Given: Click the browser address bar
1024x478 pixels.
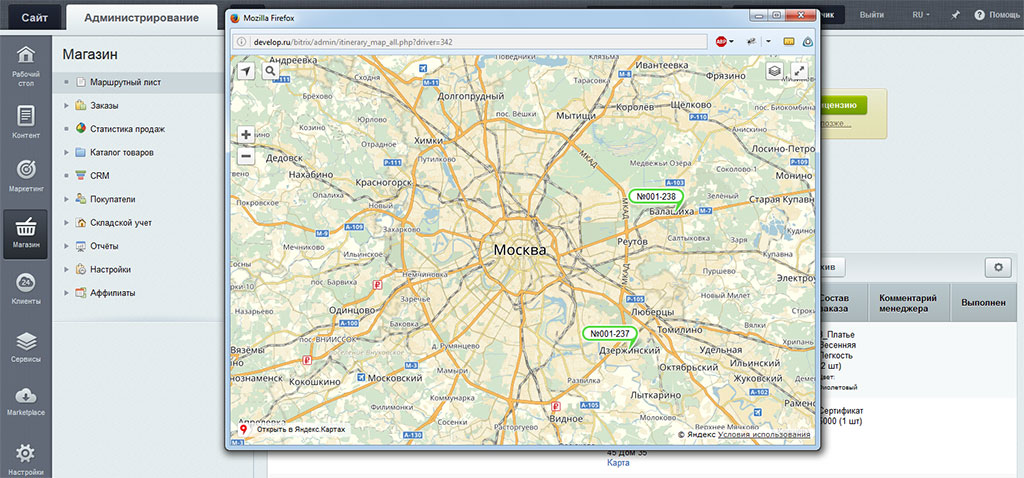Looking at the screenshot, I should click(x=470, y=42).
